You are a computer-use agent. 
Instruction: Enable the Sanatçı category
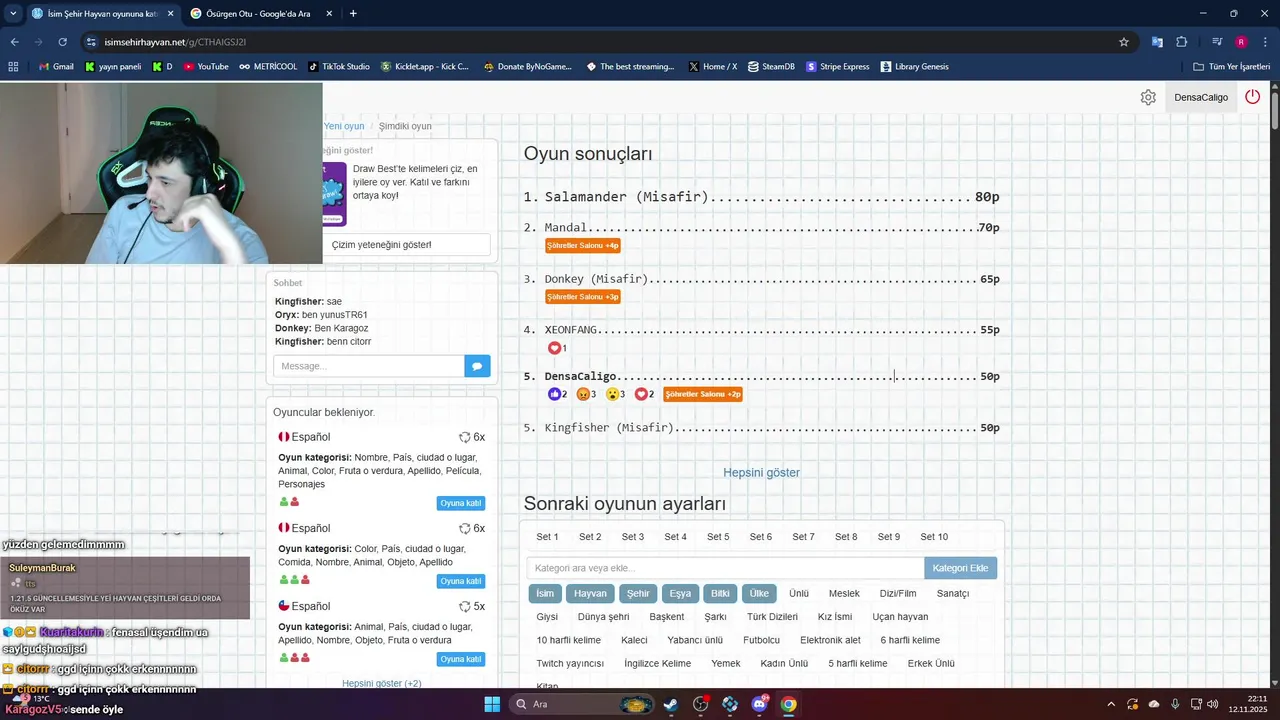click(x=953, y=593)
